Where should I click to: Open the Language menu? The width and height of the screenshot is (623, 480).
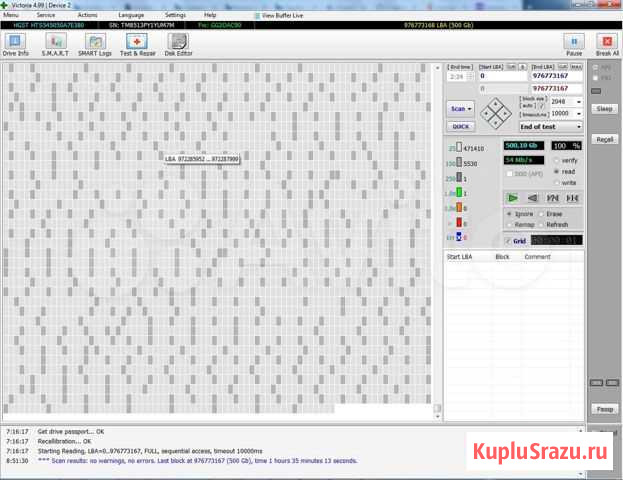click(130, 15)
